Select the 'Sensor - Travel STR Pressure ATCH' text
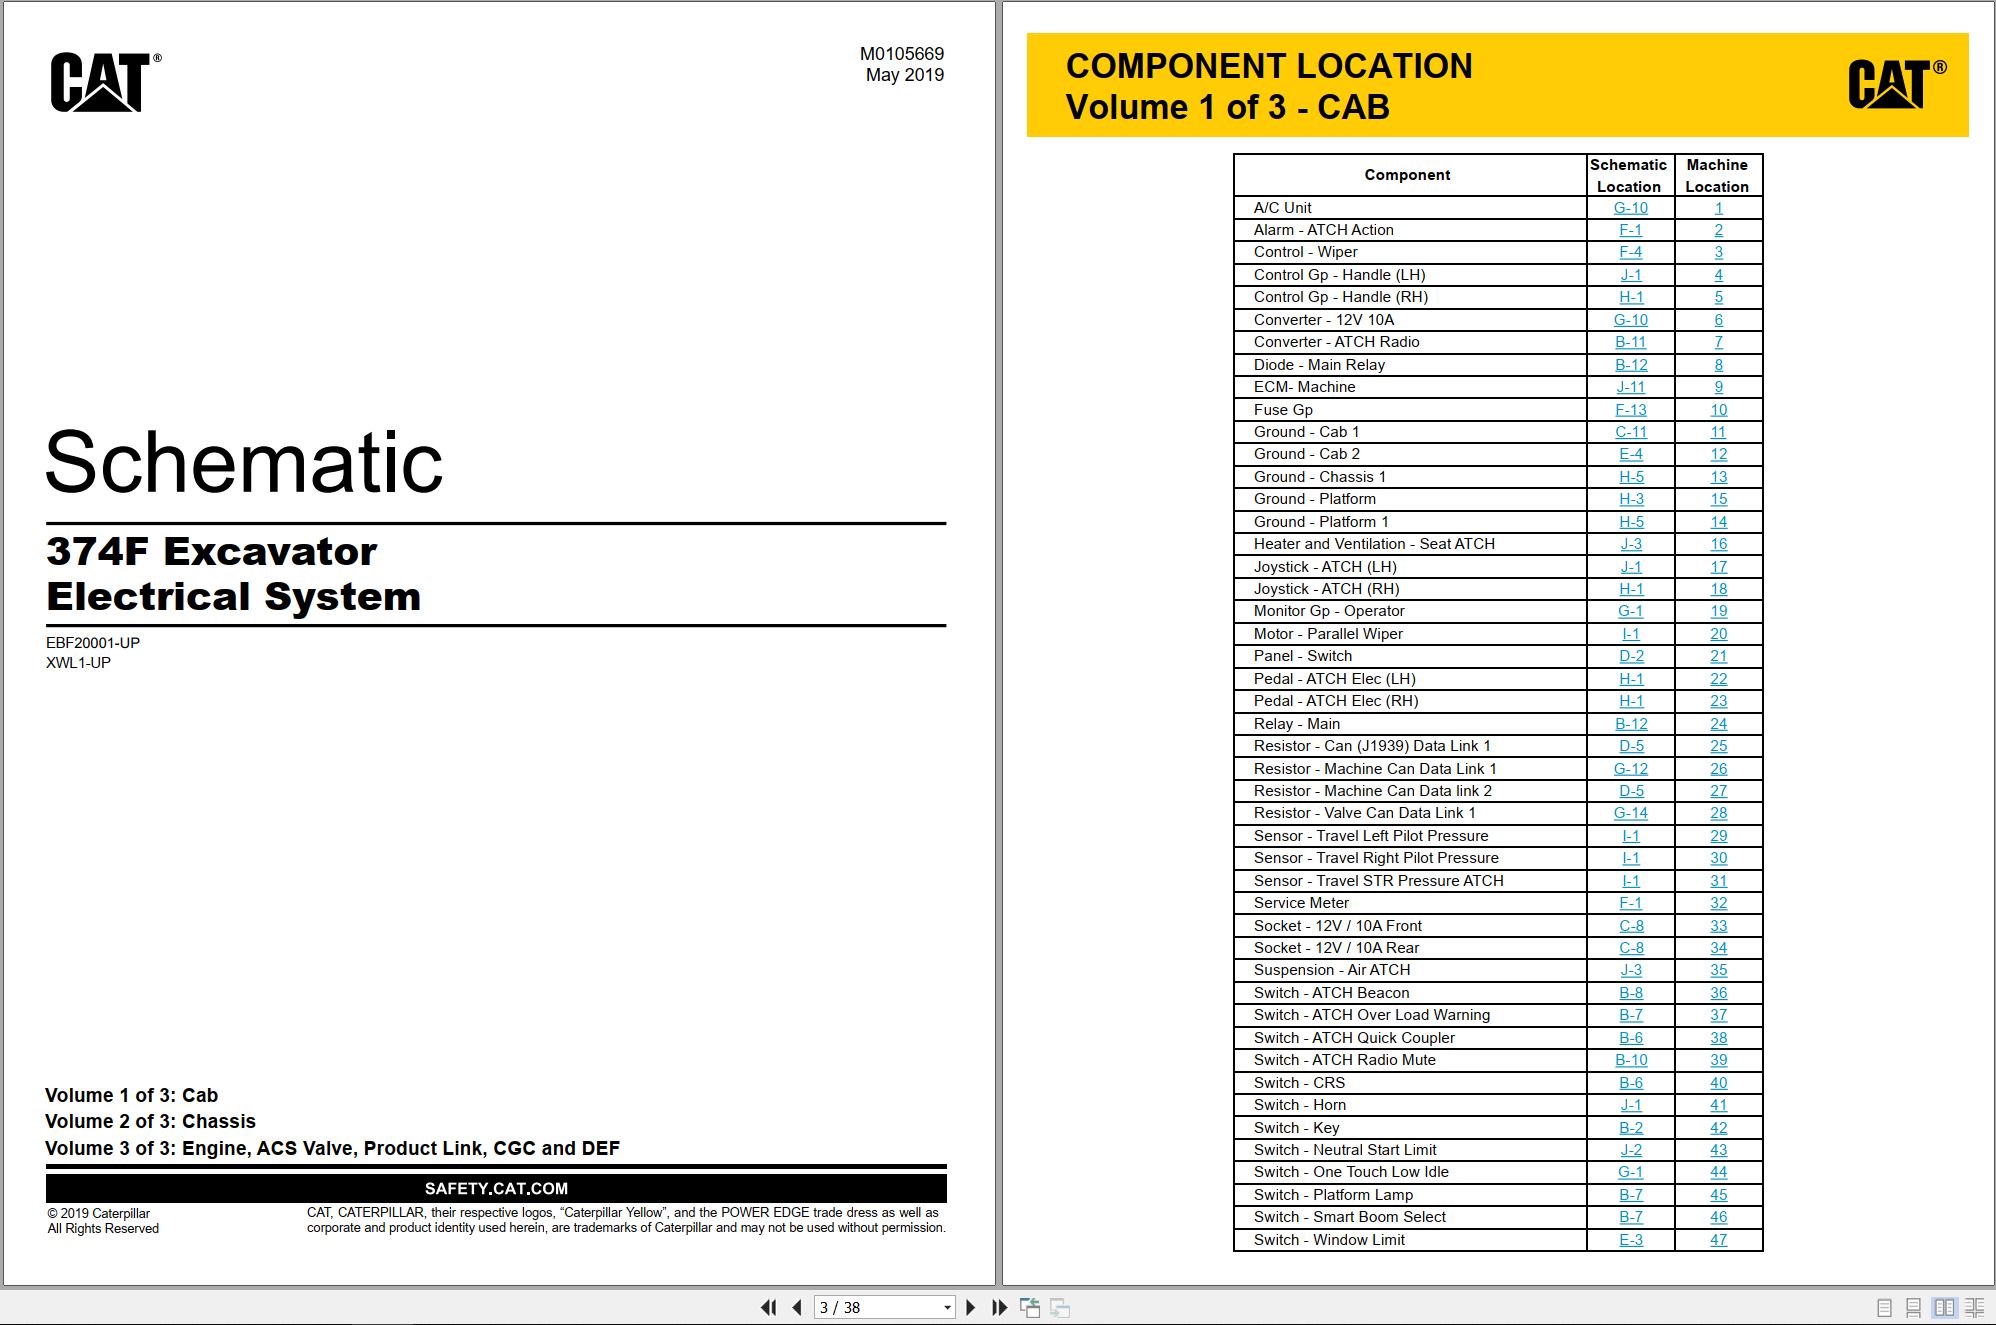Viewport: 1996px width, 1325px height. (x=1378, y=881)
